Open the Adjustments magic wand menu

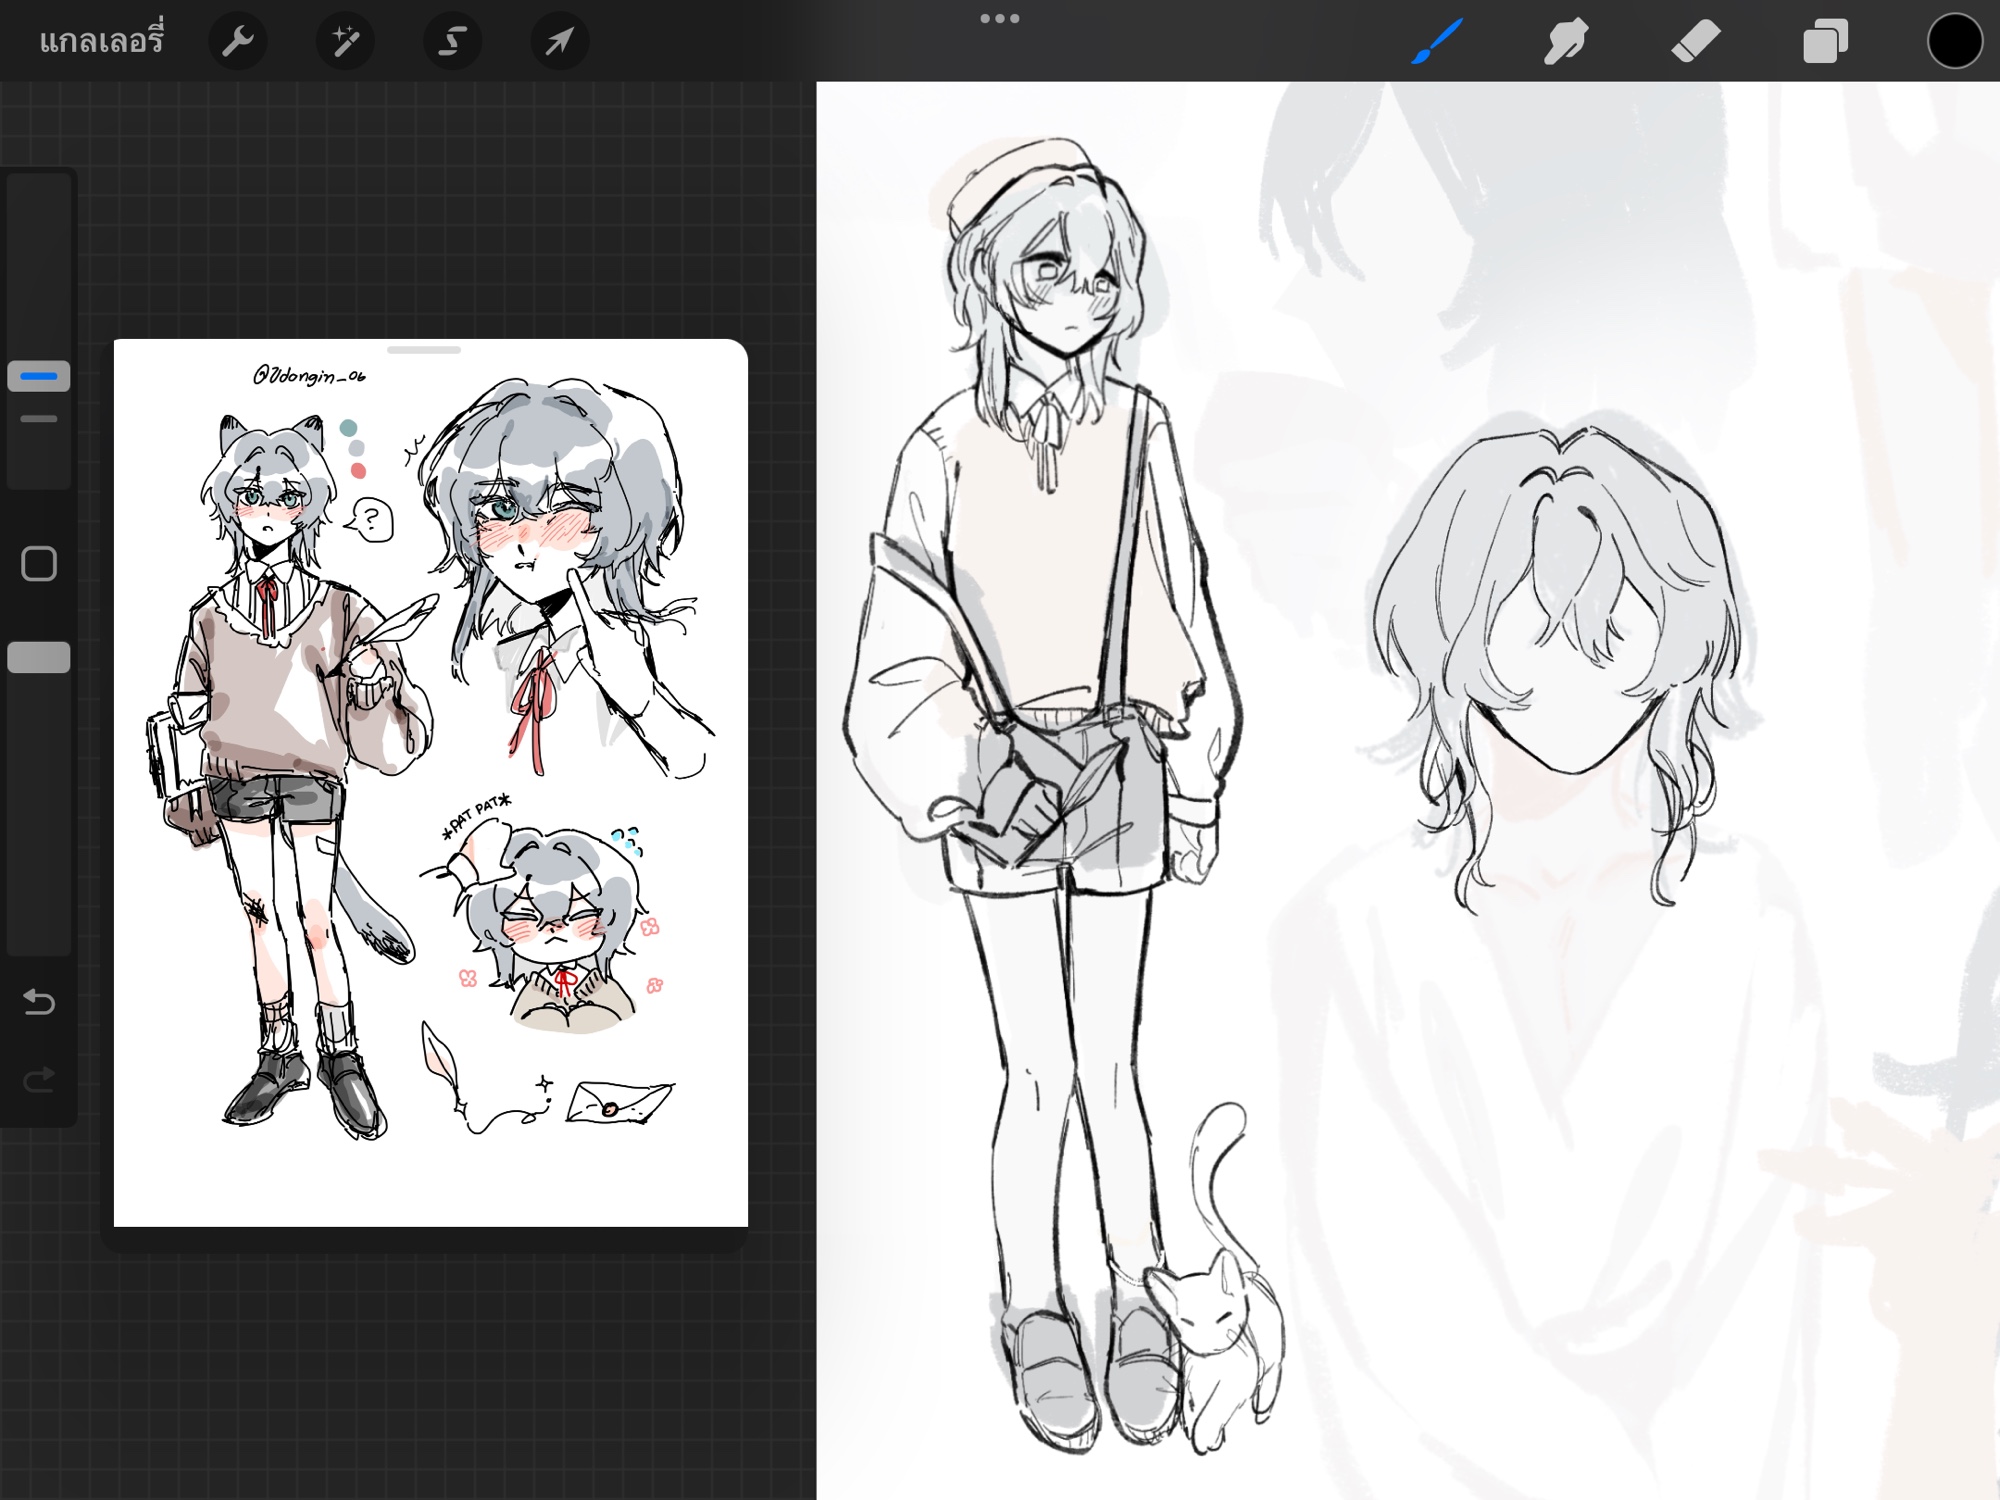tap(345, 42)
